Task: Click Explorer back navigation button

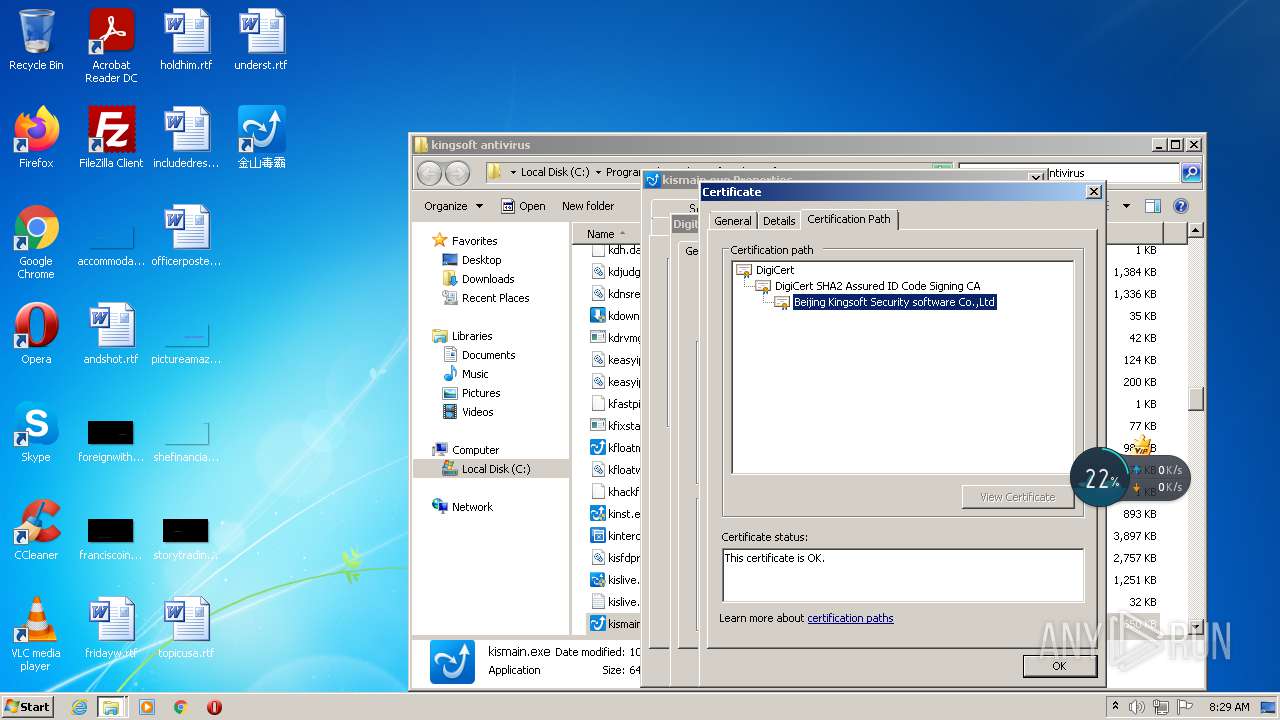Action: pyautogui.click(x=429, y=173)
